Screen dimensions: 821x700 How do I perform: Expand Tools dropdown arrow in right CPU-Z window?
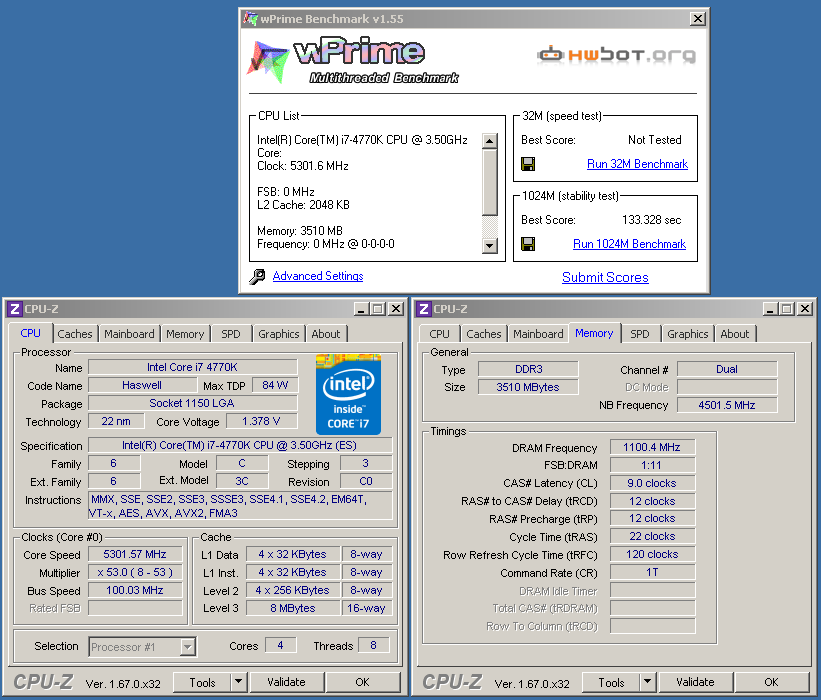point(647,682)
